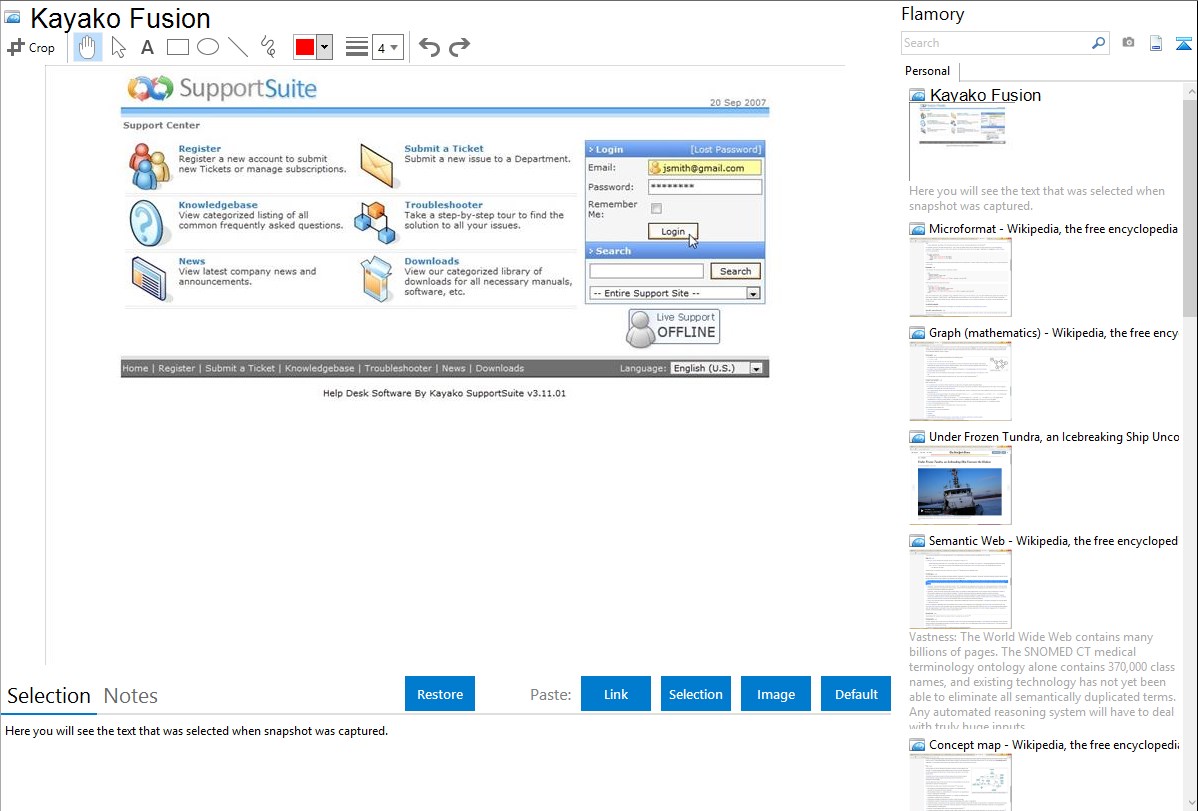Click the SupportSuite search text box
The image size is (1198, 811).
(x=646, y=271)
